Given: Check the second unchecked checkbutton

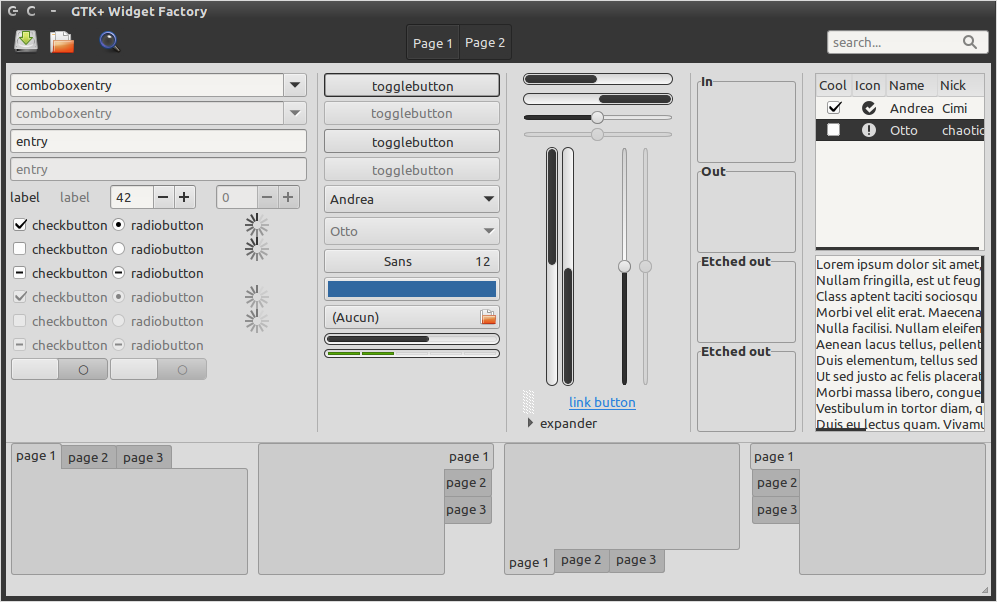Looking at the screenshot, I should (20, 249).
